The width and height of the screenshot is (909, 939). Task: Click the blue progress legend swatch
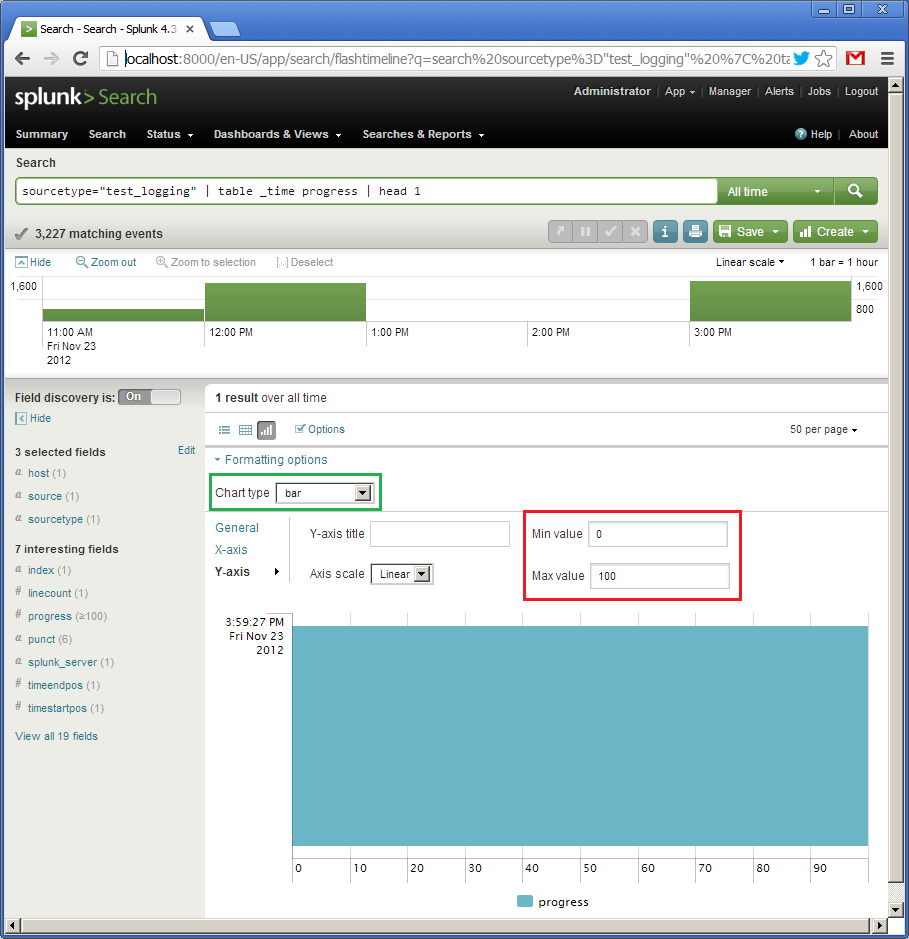[x=527, y=902]
